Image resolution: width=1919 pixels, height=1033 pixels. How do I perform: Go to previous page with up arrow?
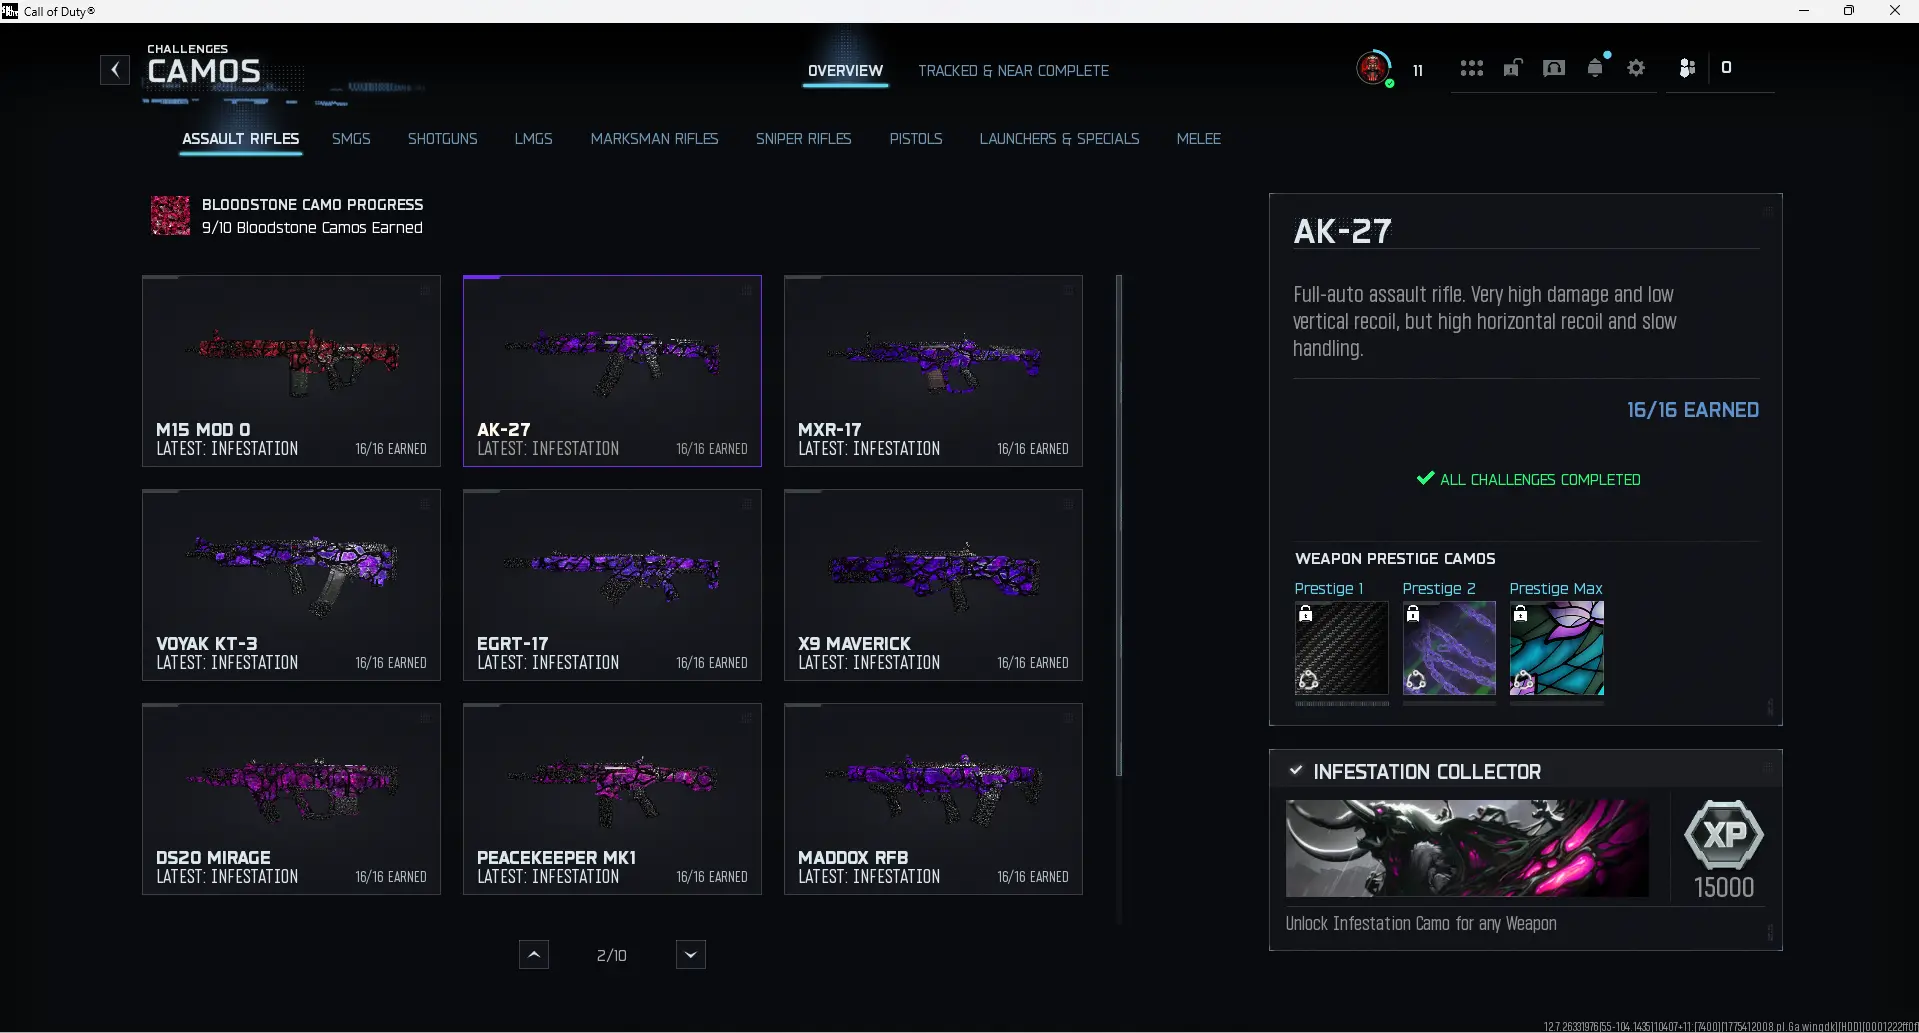click(x=534, y=955)
